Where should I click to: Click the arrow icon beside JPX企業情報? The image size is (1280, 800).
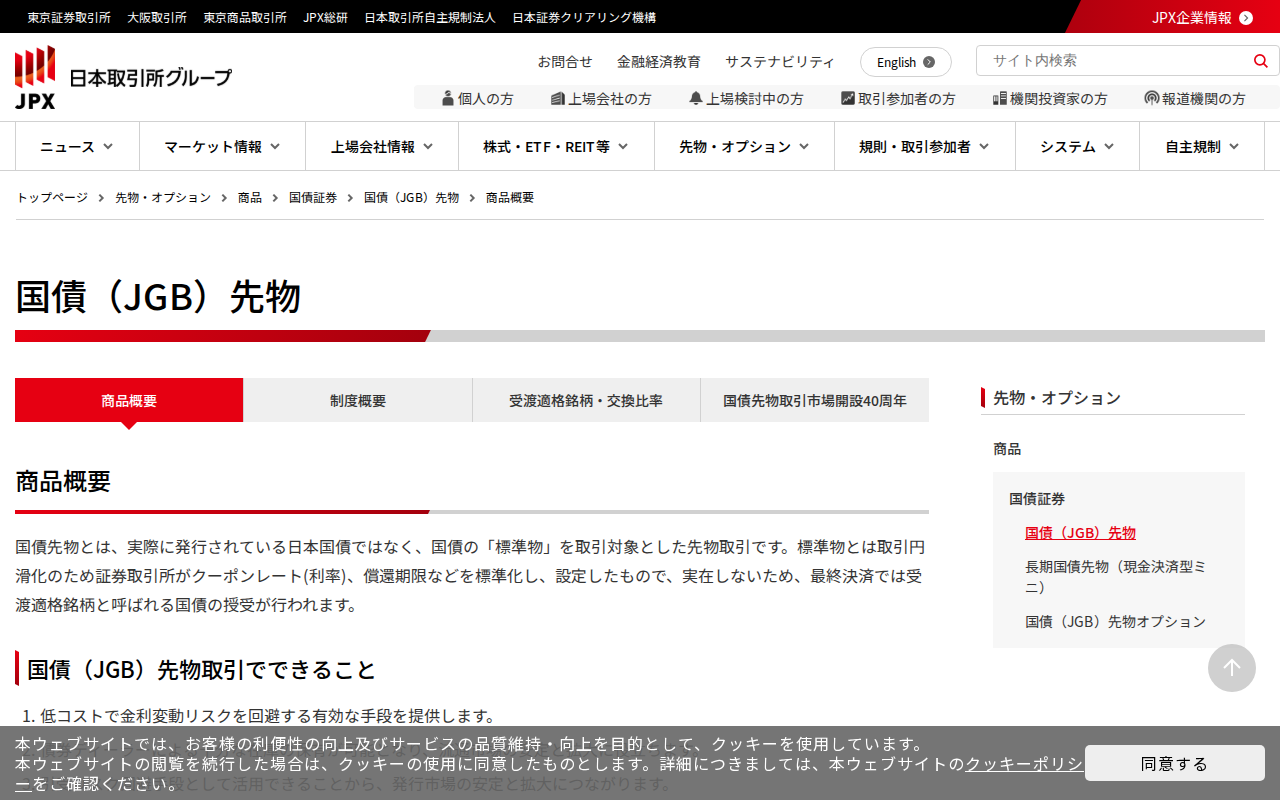point(1246,18)
